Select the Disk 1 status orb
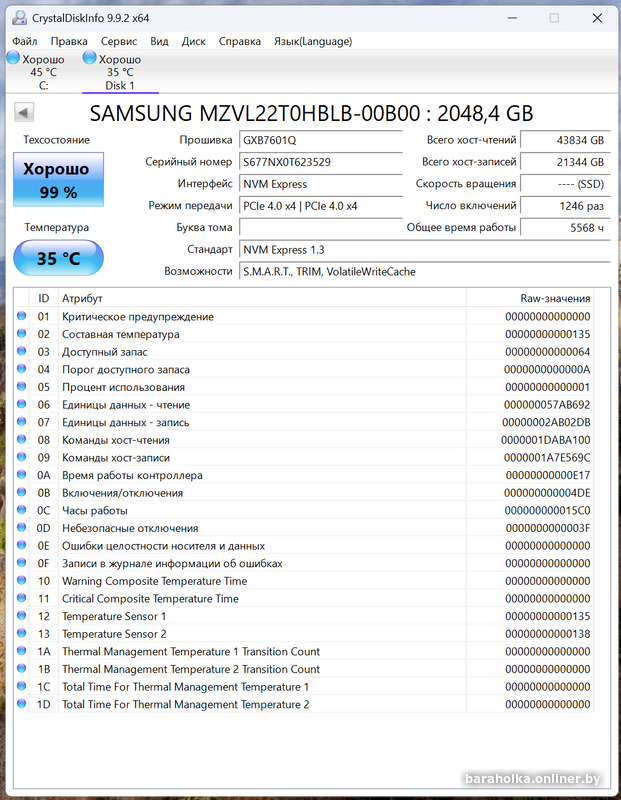Image resolution: width=621 pixels, height=800 pixels. coord(89,58)
